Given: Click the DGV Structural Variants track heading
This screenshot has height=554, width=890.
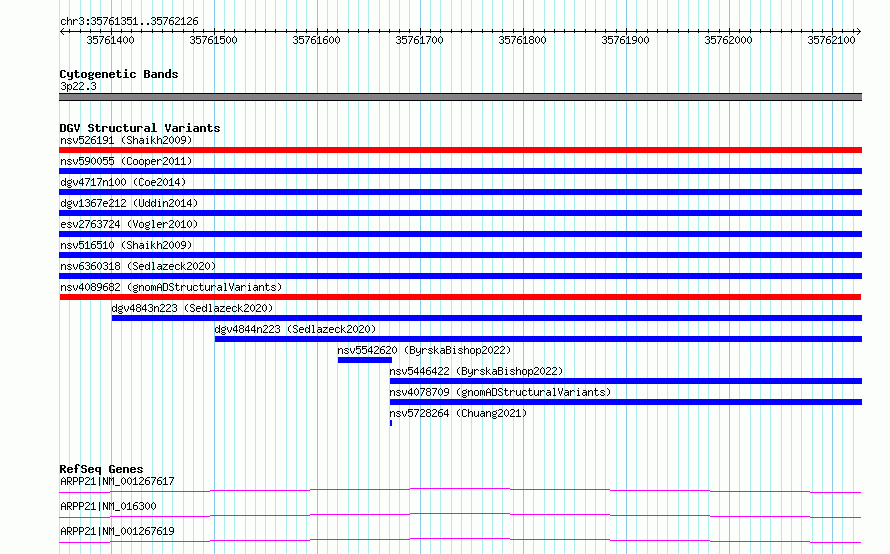Looking at the screenshot, I should 140,128.
